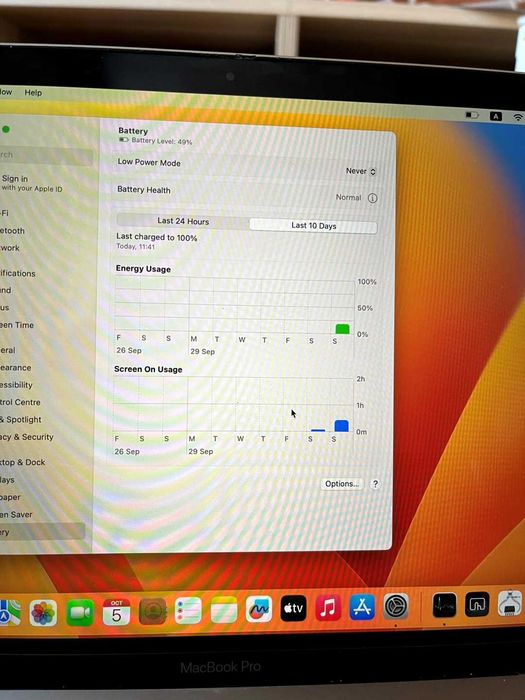Click the Battery Level: 49% text

click(x=162, y=141)
